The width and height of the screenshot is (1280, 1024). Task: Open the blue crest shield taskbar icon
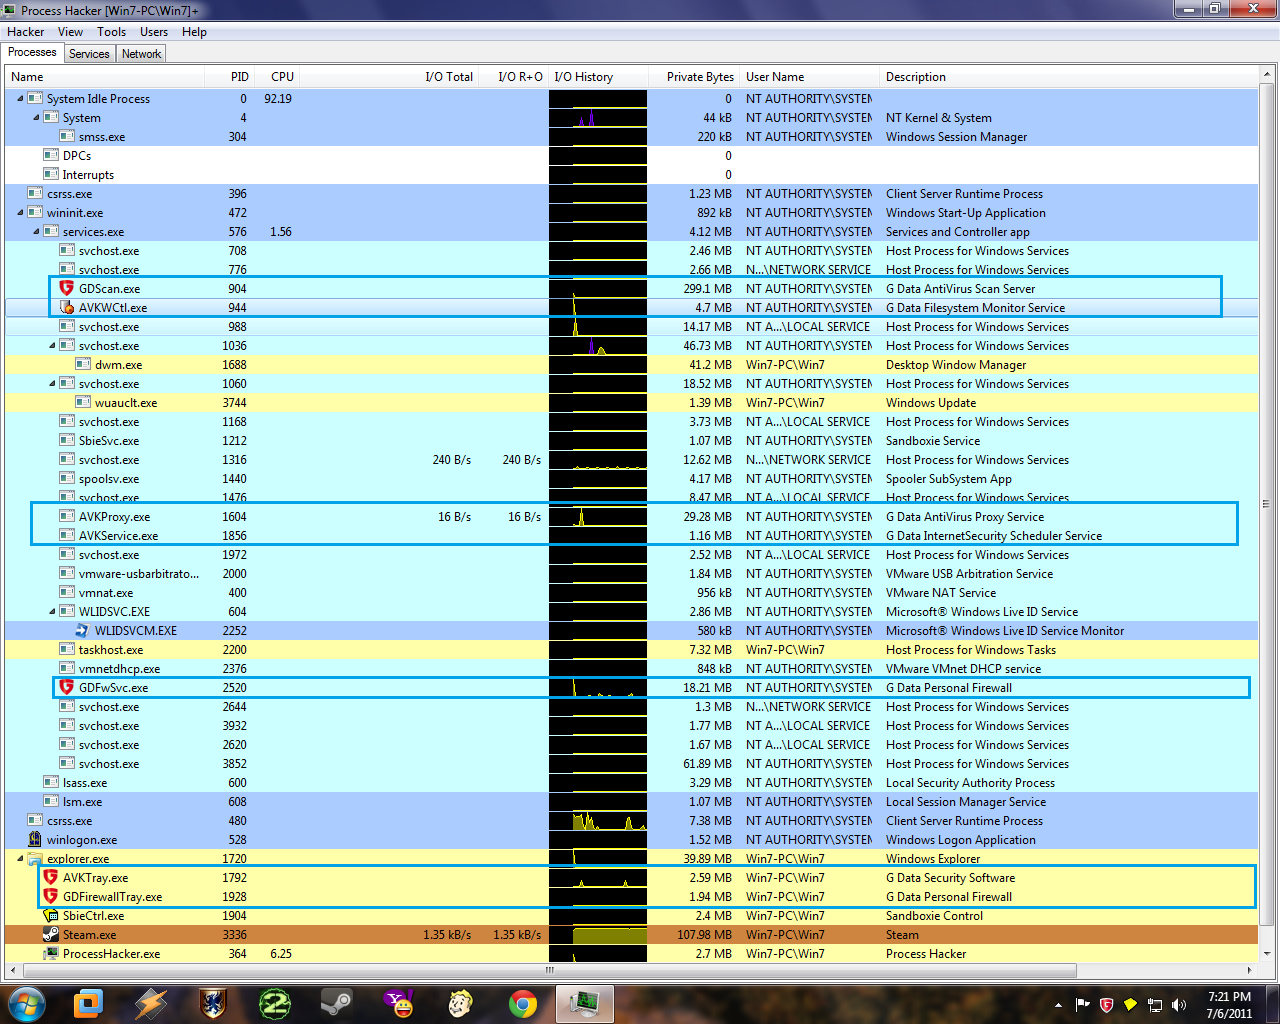(213, 1003)
